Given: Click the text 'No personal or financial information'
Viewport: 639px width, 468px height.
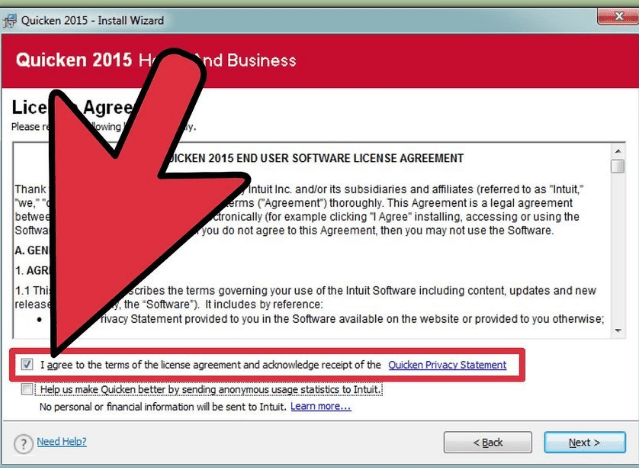Looking at the screenshot, I should pos(117,407).
